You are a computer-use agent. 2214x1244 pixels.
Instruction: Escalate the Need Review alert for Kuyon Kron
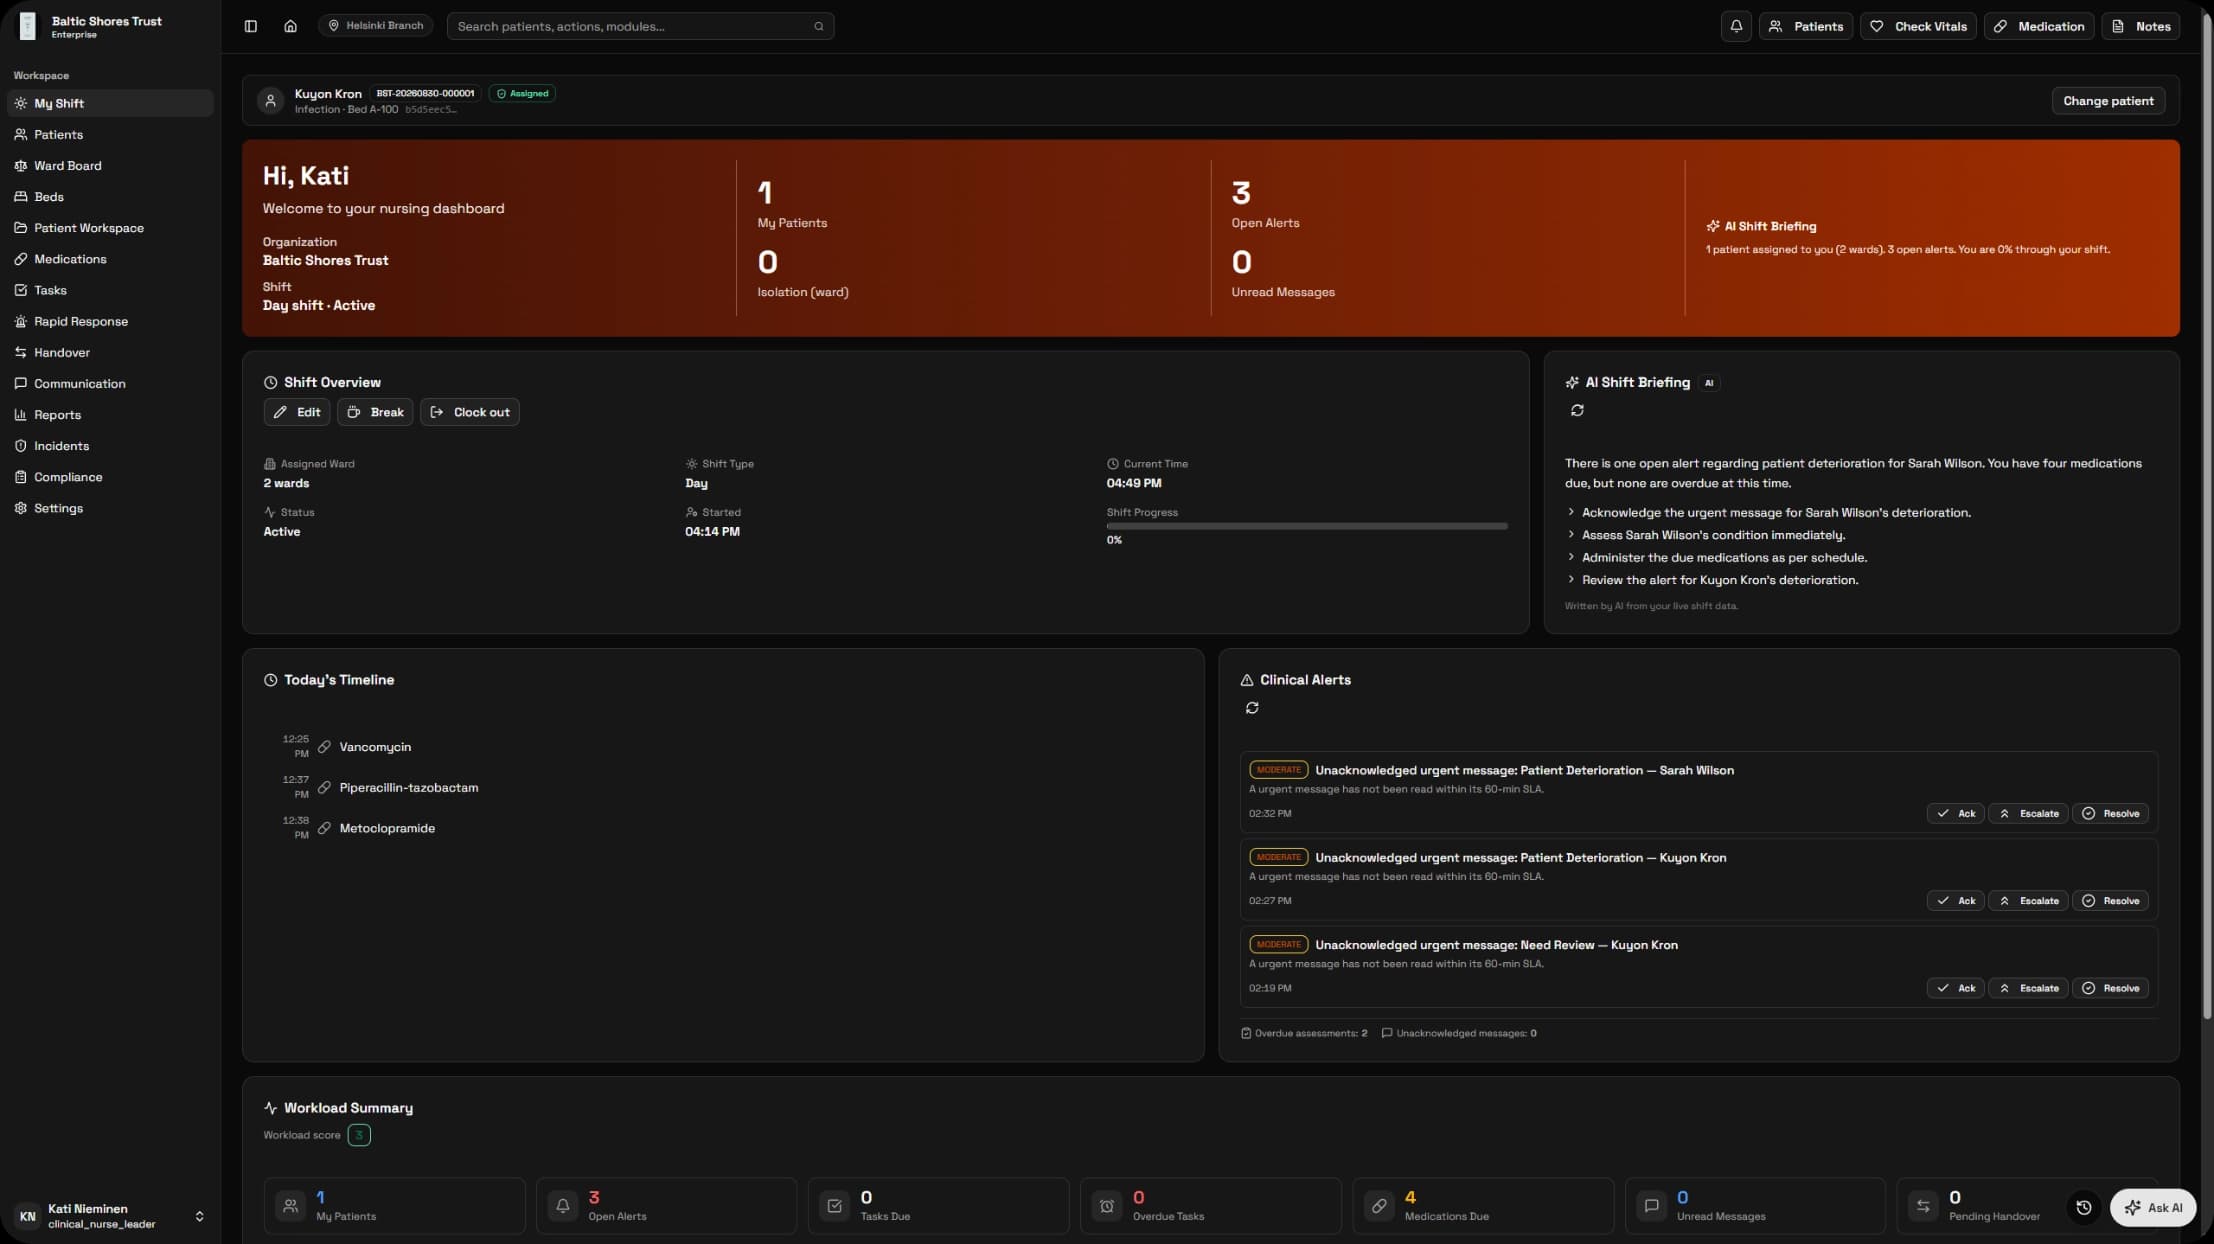click(x=2029, y=988)
